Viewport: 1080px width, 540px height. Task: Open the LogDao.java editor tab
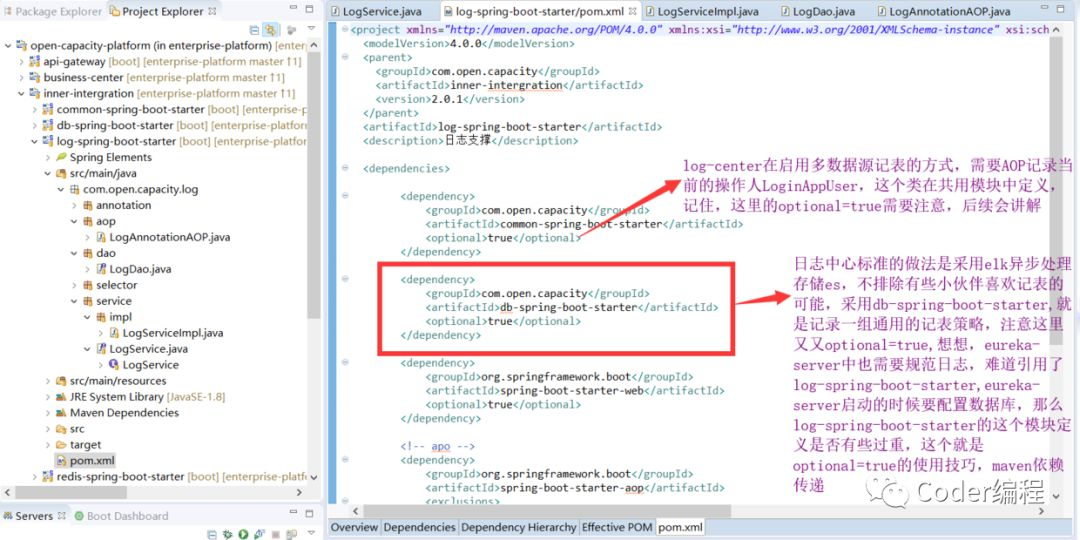(816, 12)
